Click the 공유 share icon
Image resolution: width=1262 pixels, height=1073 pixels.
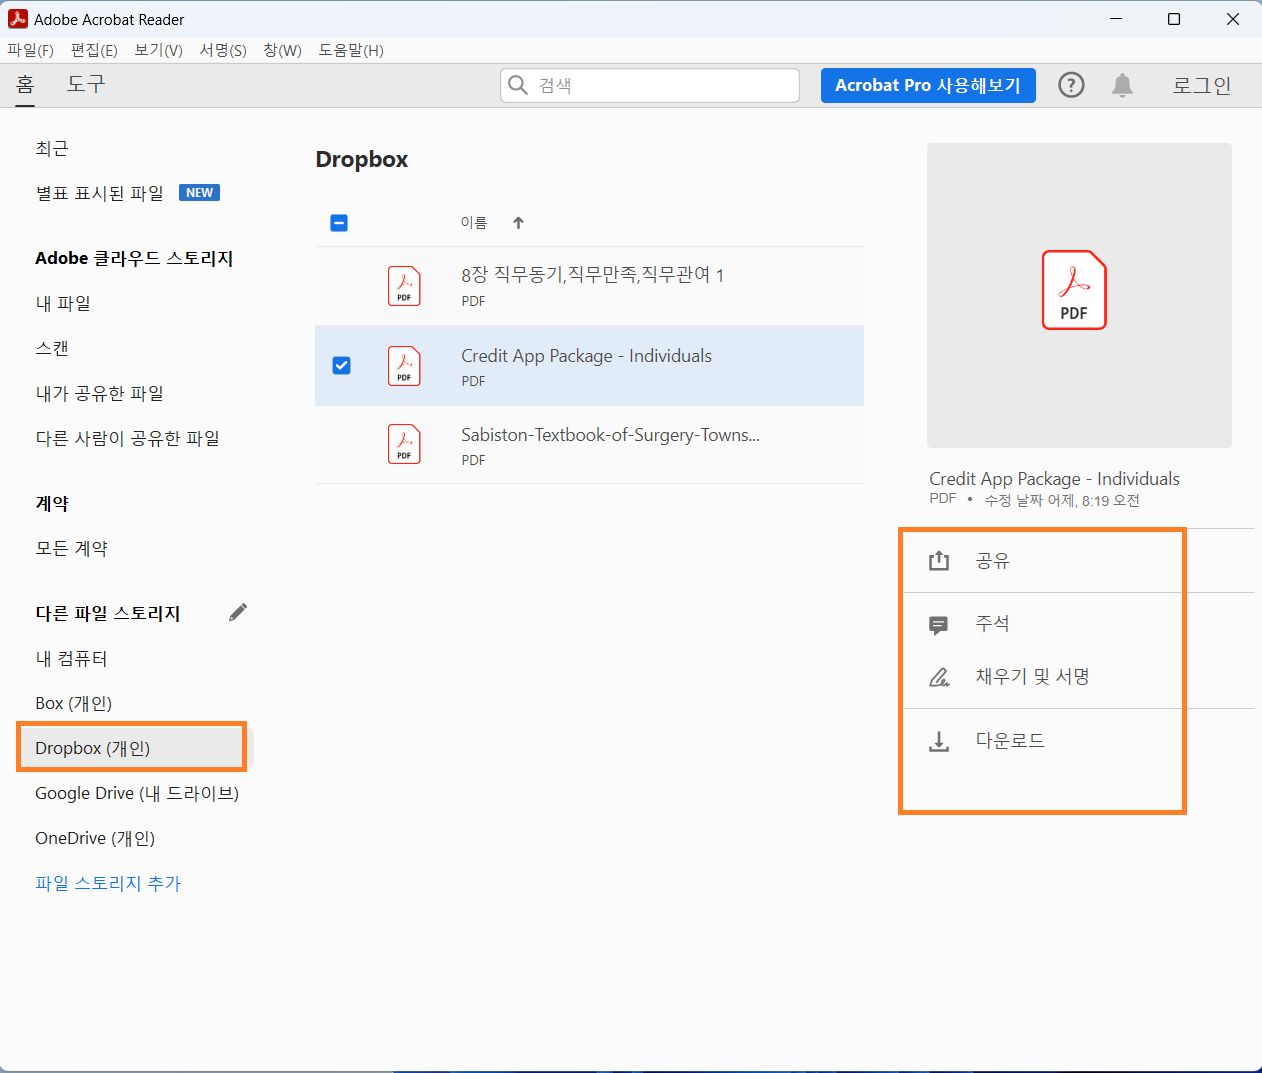click(x=938, y=561)
